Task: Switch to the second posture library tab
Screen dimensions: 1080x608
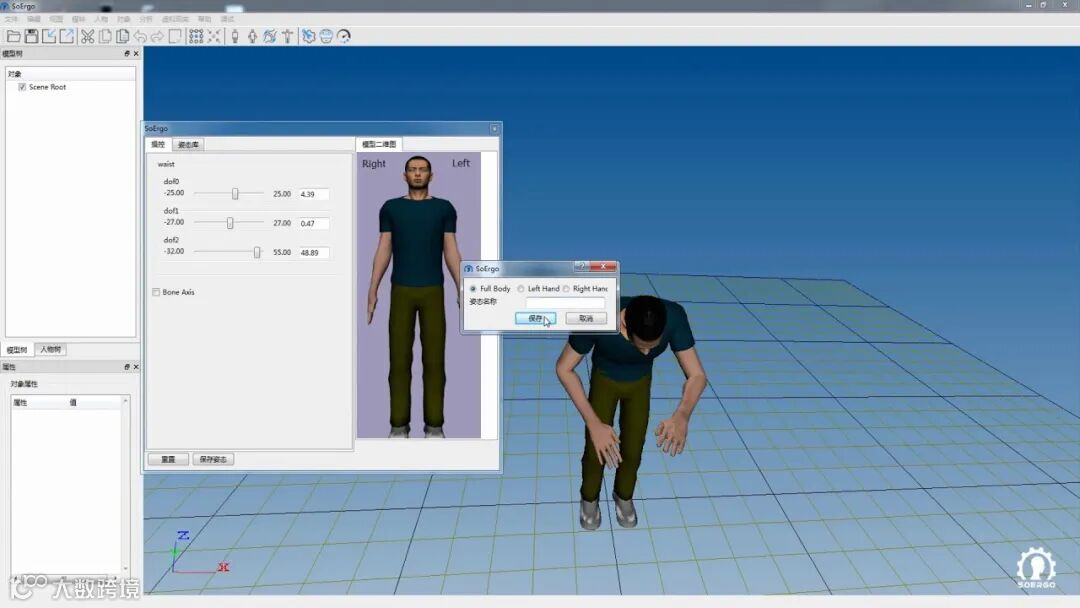Action: coord(188,145)
